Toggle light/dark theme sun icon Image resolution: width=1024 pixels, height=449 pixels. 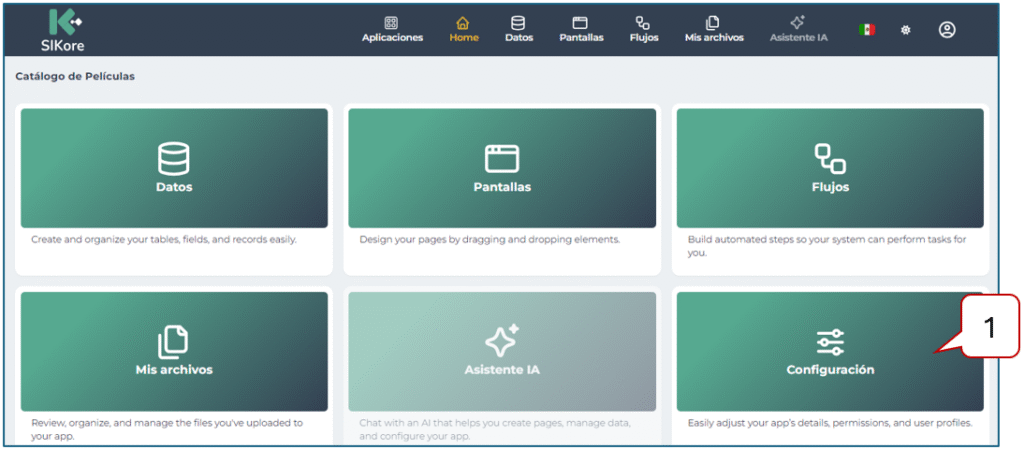coord(906,30)
